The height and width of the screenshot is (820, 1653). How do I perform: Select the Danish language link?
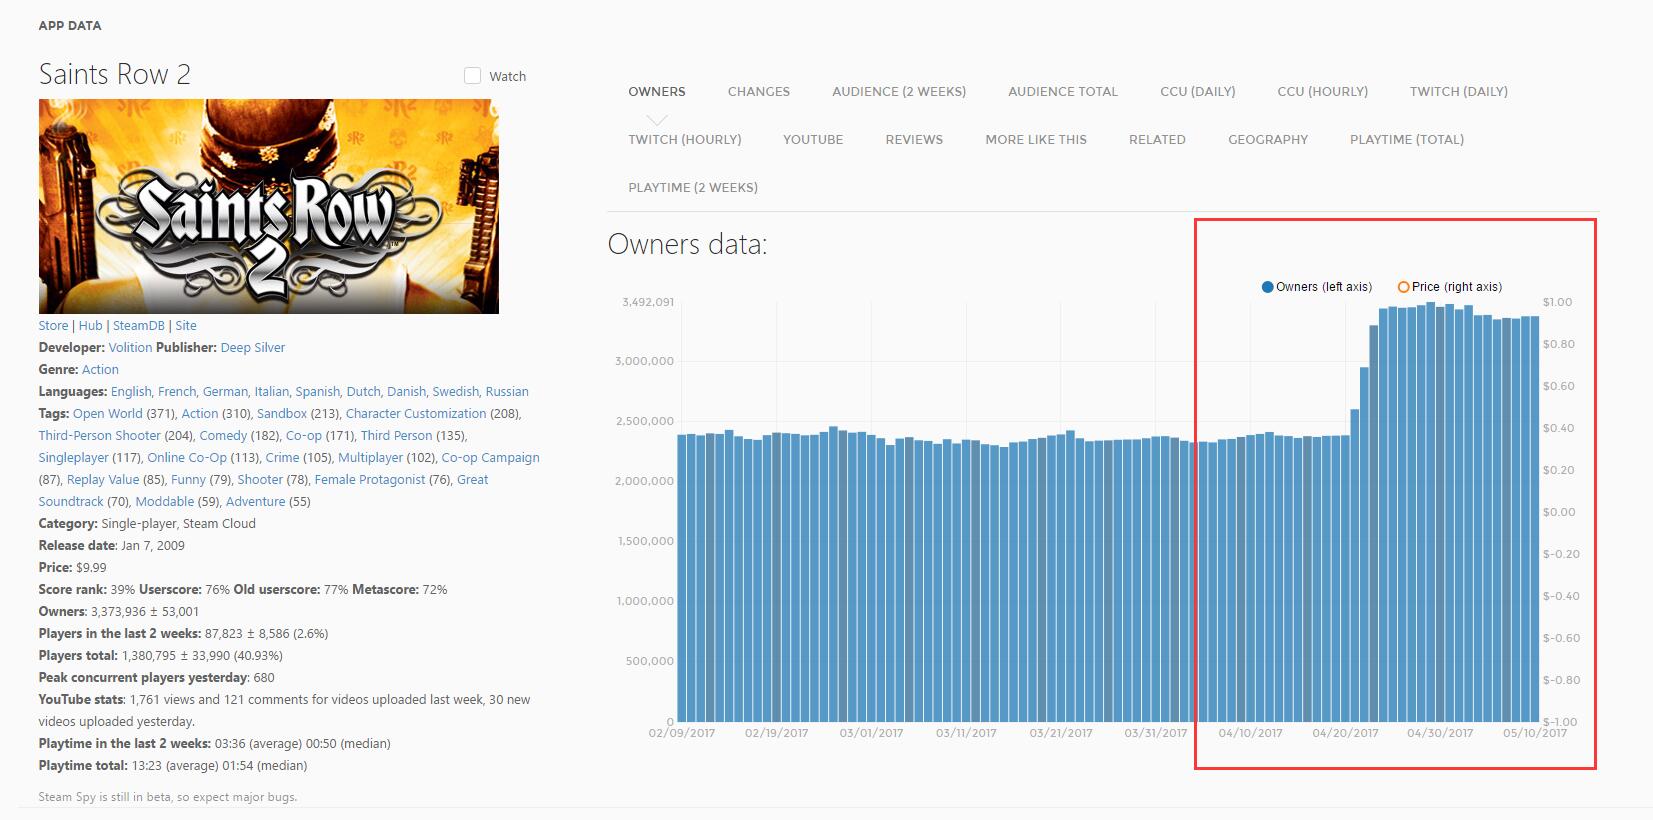tap(406, 391)
